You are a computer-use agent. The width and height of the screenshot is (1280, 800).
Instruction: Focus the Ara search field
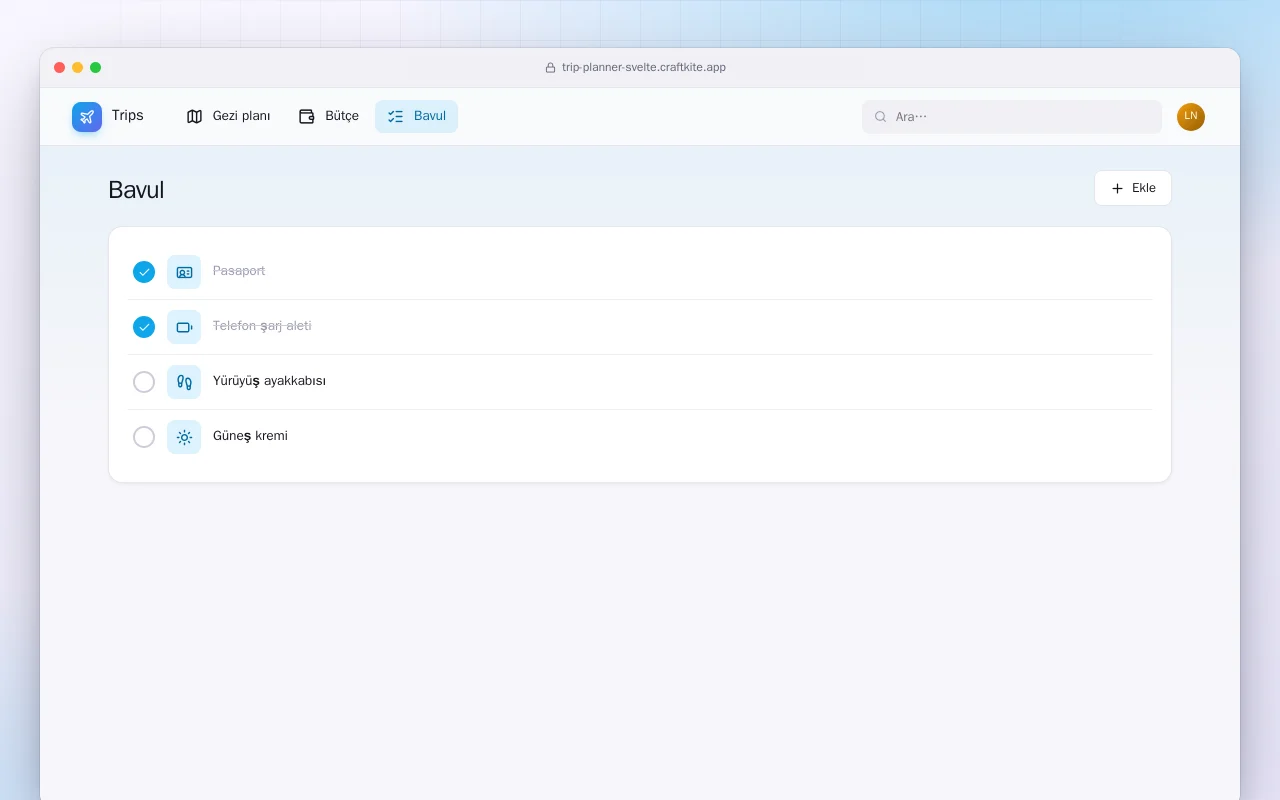click(x=1012, y=117)
